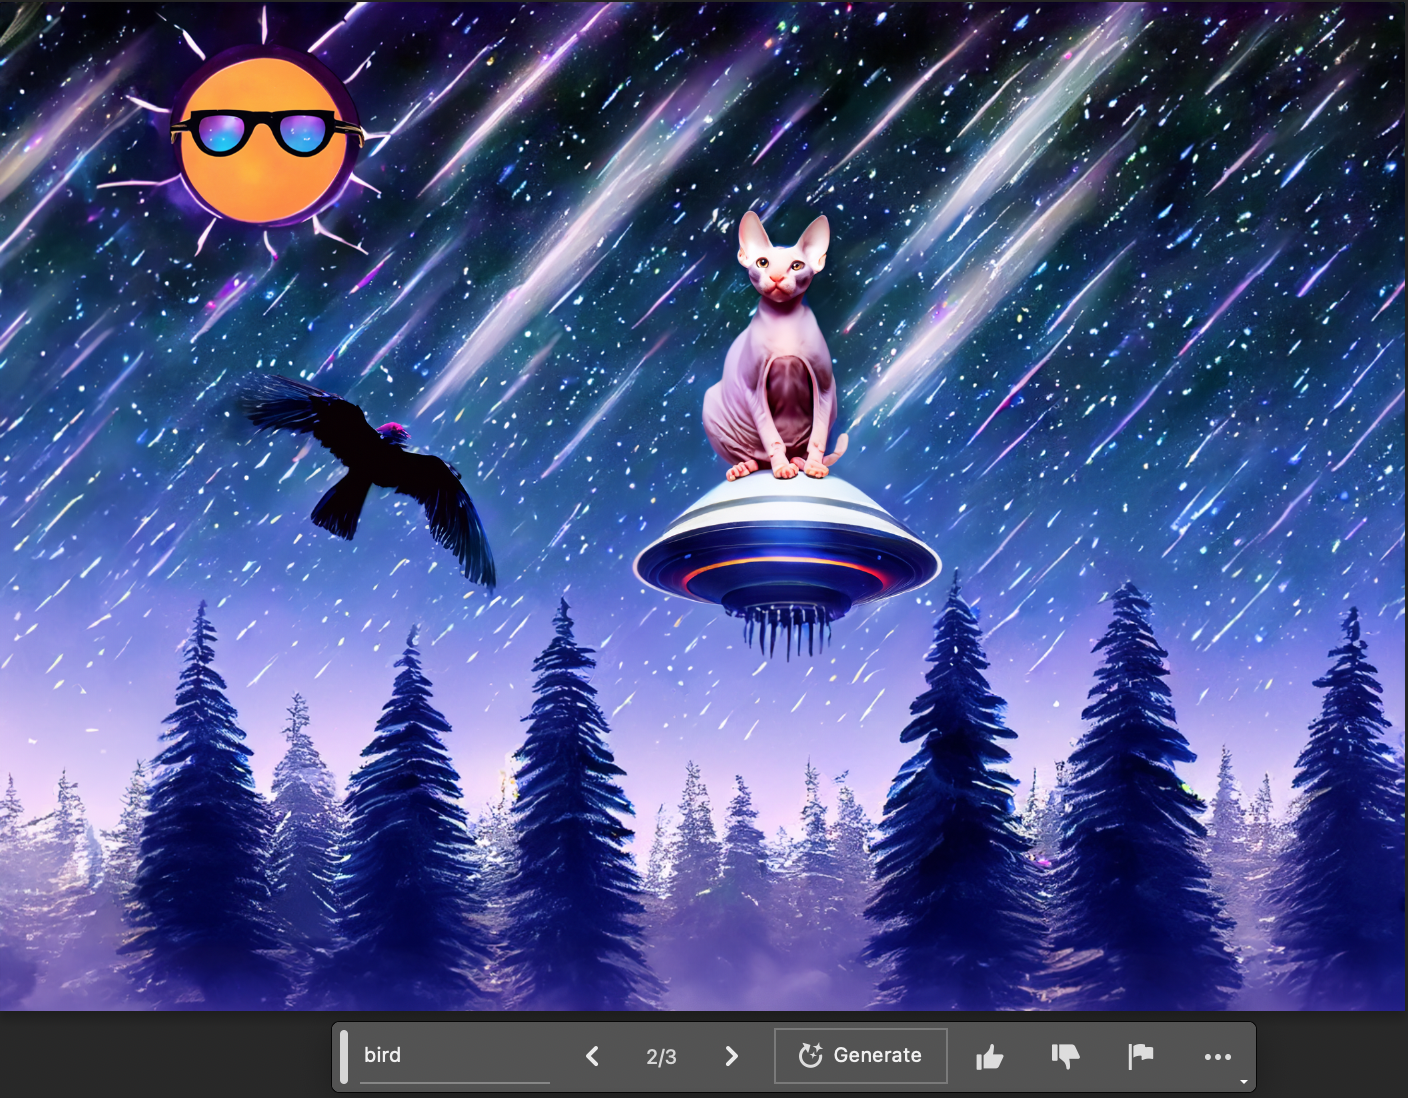Screen dimensions: 1408x1098
Task: Open the three-dots more options menu
Action: pyautogui.click(x=1217, y=1057)
